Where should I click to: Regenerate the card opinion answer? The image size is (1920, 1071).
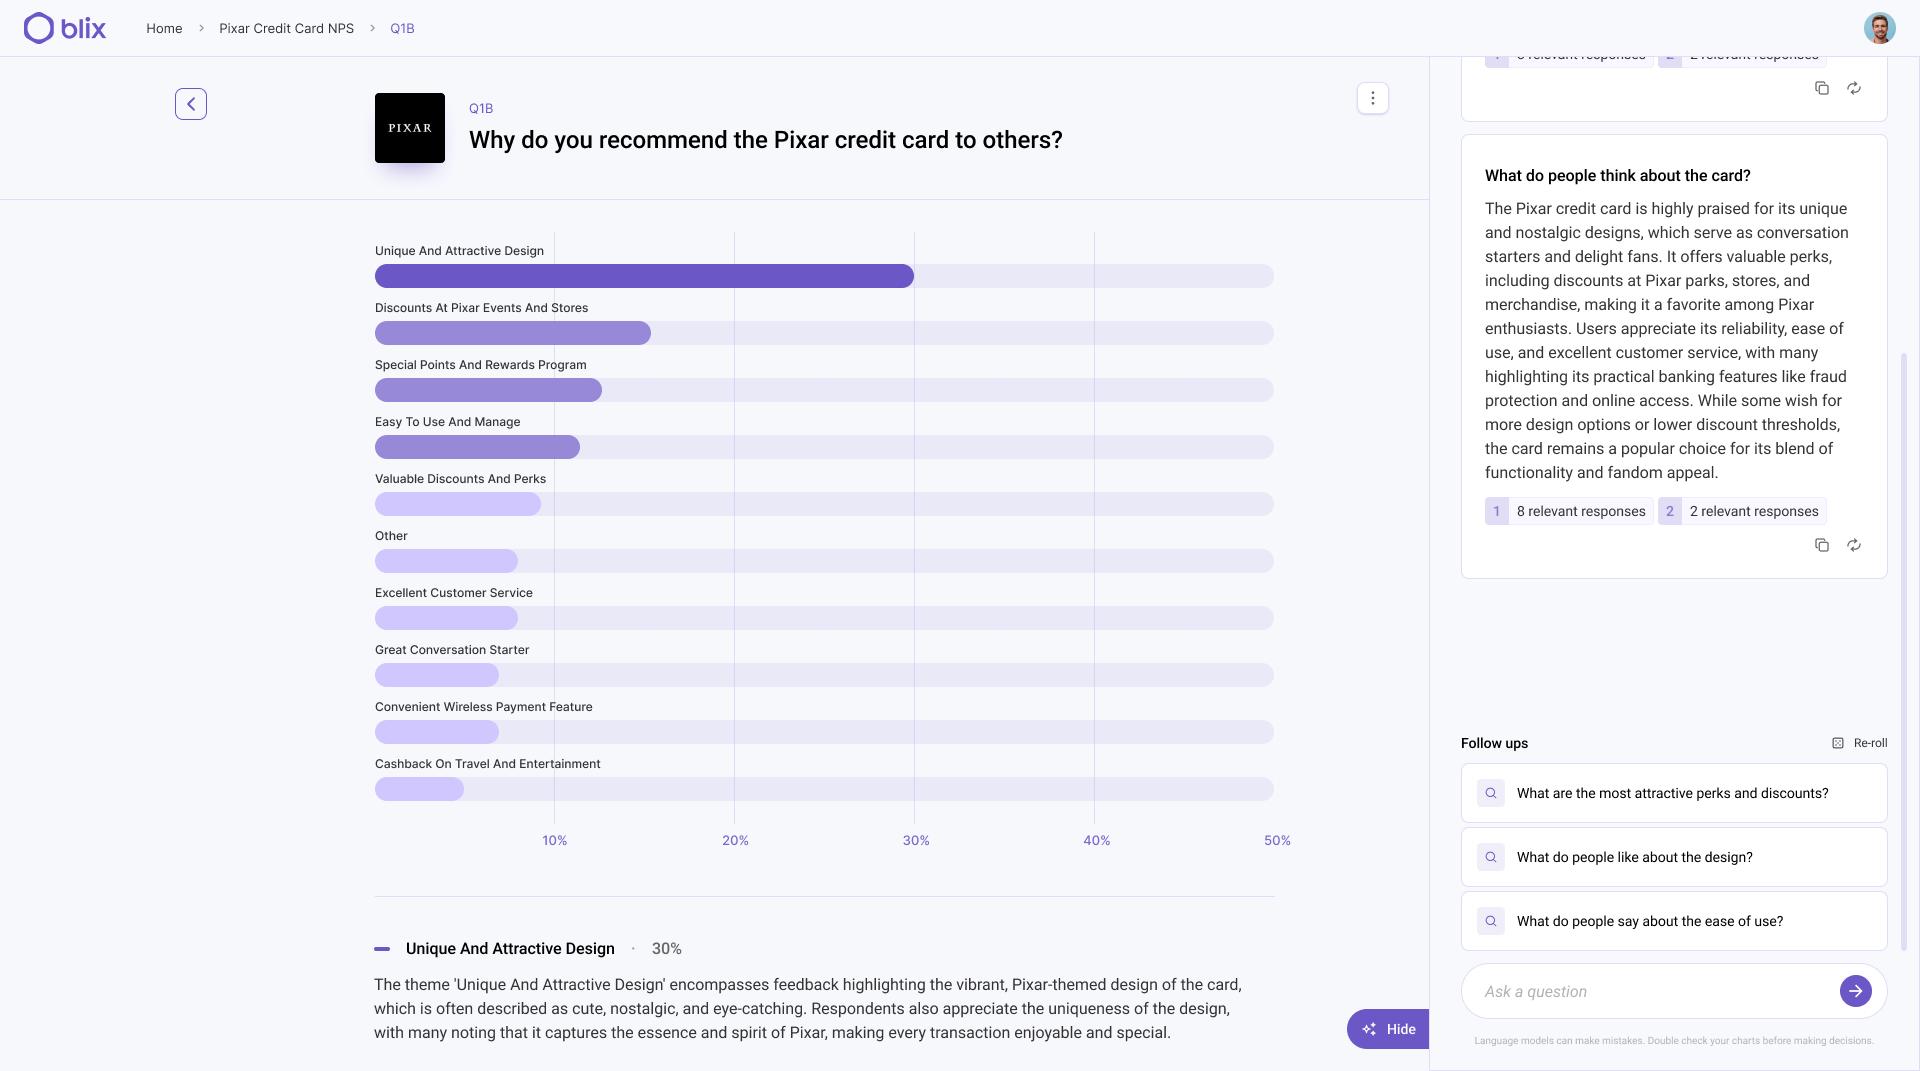coord(1854,545)
